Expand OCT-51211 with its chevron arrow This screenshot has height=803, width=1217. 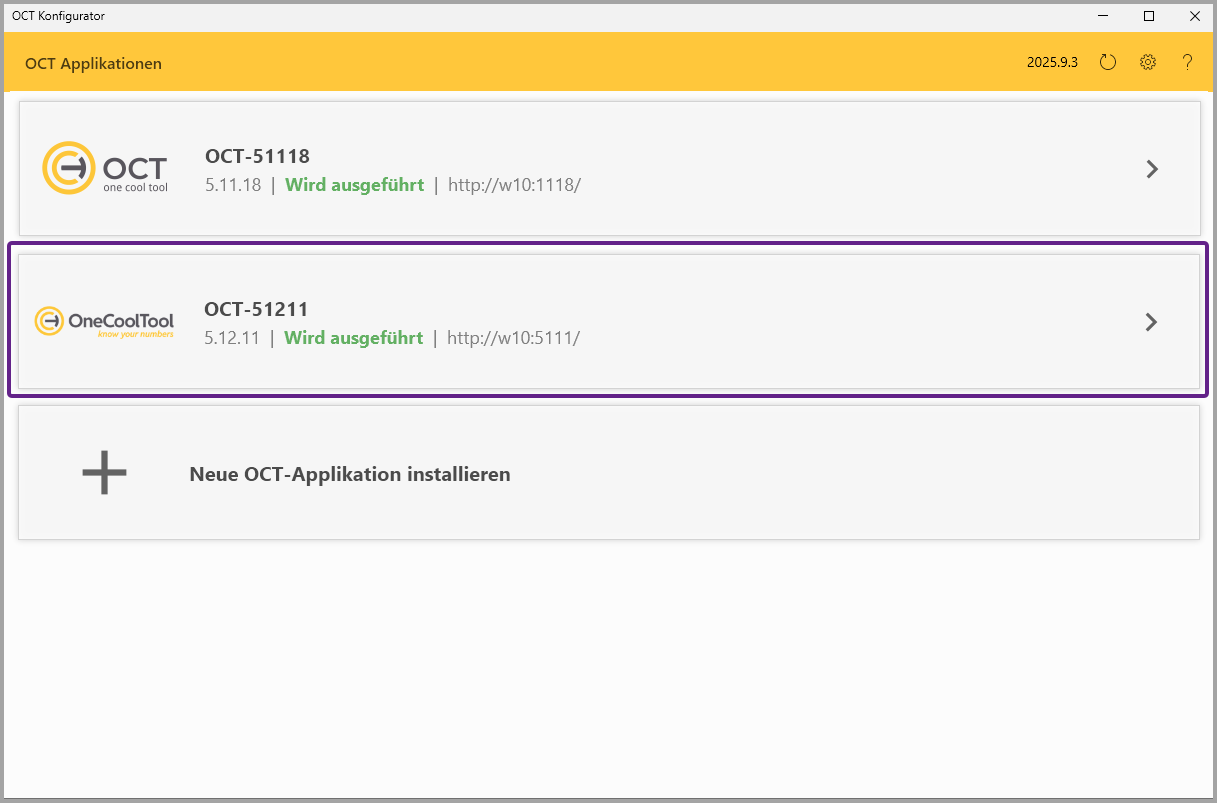pyautogui.click(x=1151, y=322)
